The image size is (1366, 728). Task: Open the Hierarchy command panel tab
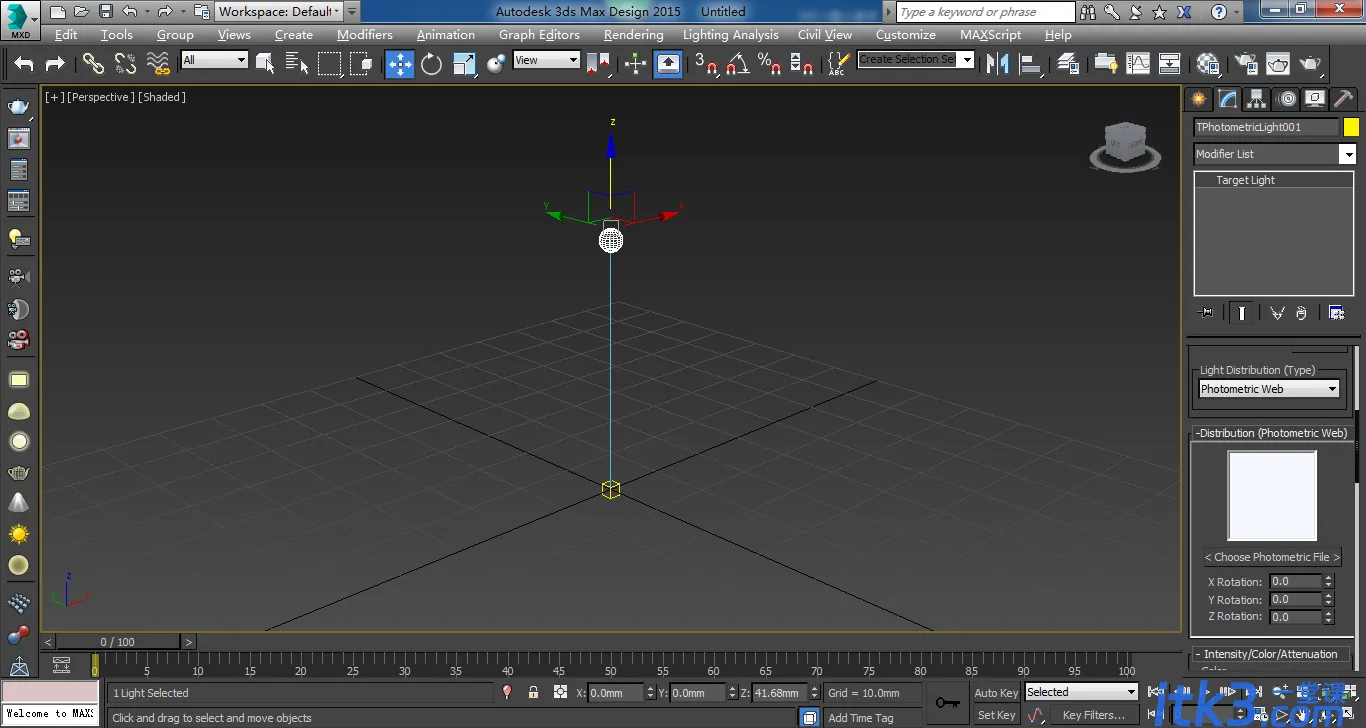click(x=1257, y=99)
